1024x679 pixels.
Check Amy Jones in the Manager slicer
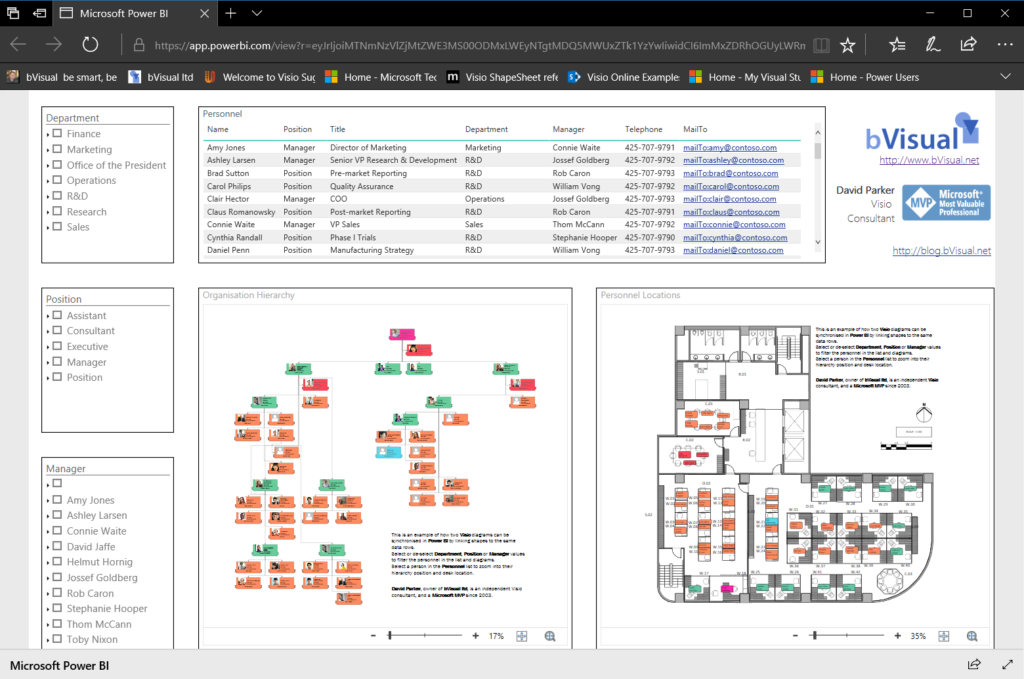coord(58,499)
